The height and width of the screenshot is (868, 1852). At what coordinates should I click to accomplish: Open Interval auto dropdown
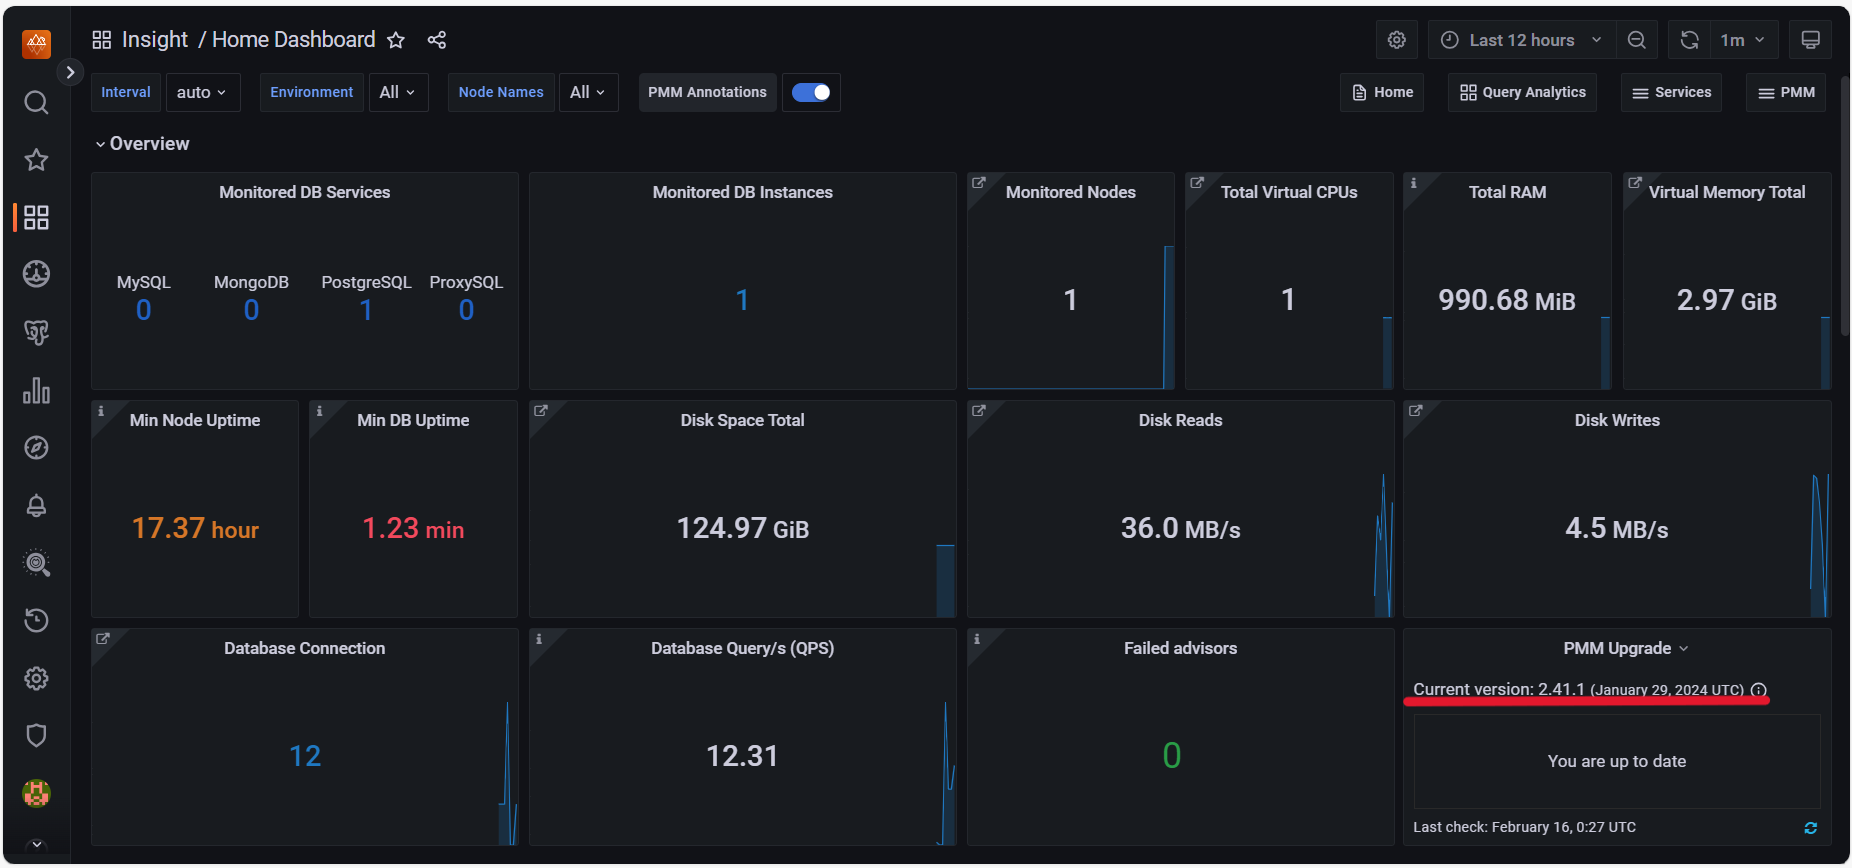[202, 92]
